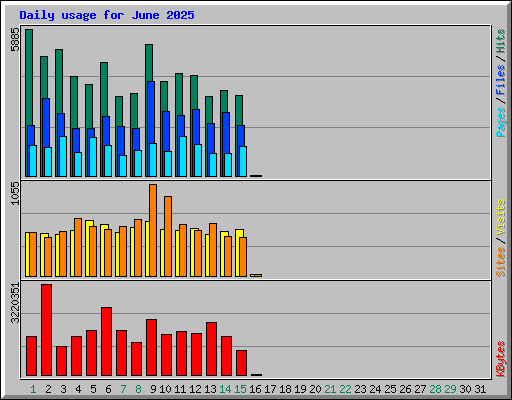The height and width of the screenshot is (400, 512).
Task: Click the cyan Pages bar for day 15
Action: (243, 161)
